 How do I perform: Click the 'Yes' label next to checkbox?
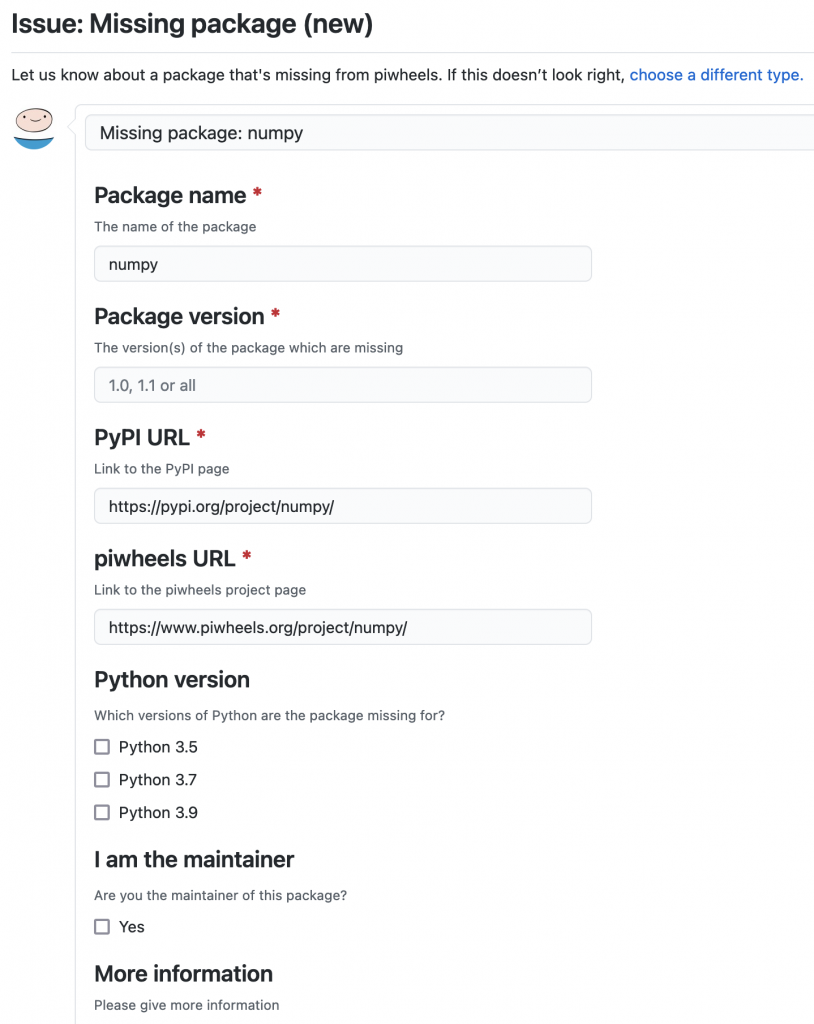(131, 927)
